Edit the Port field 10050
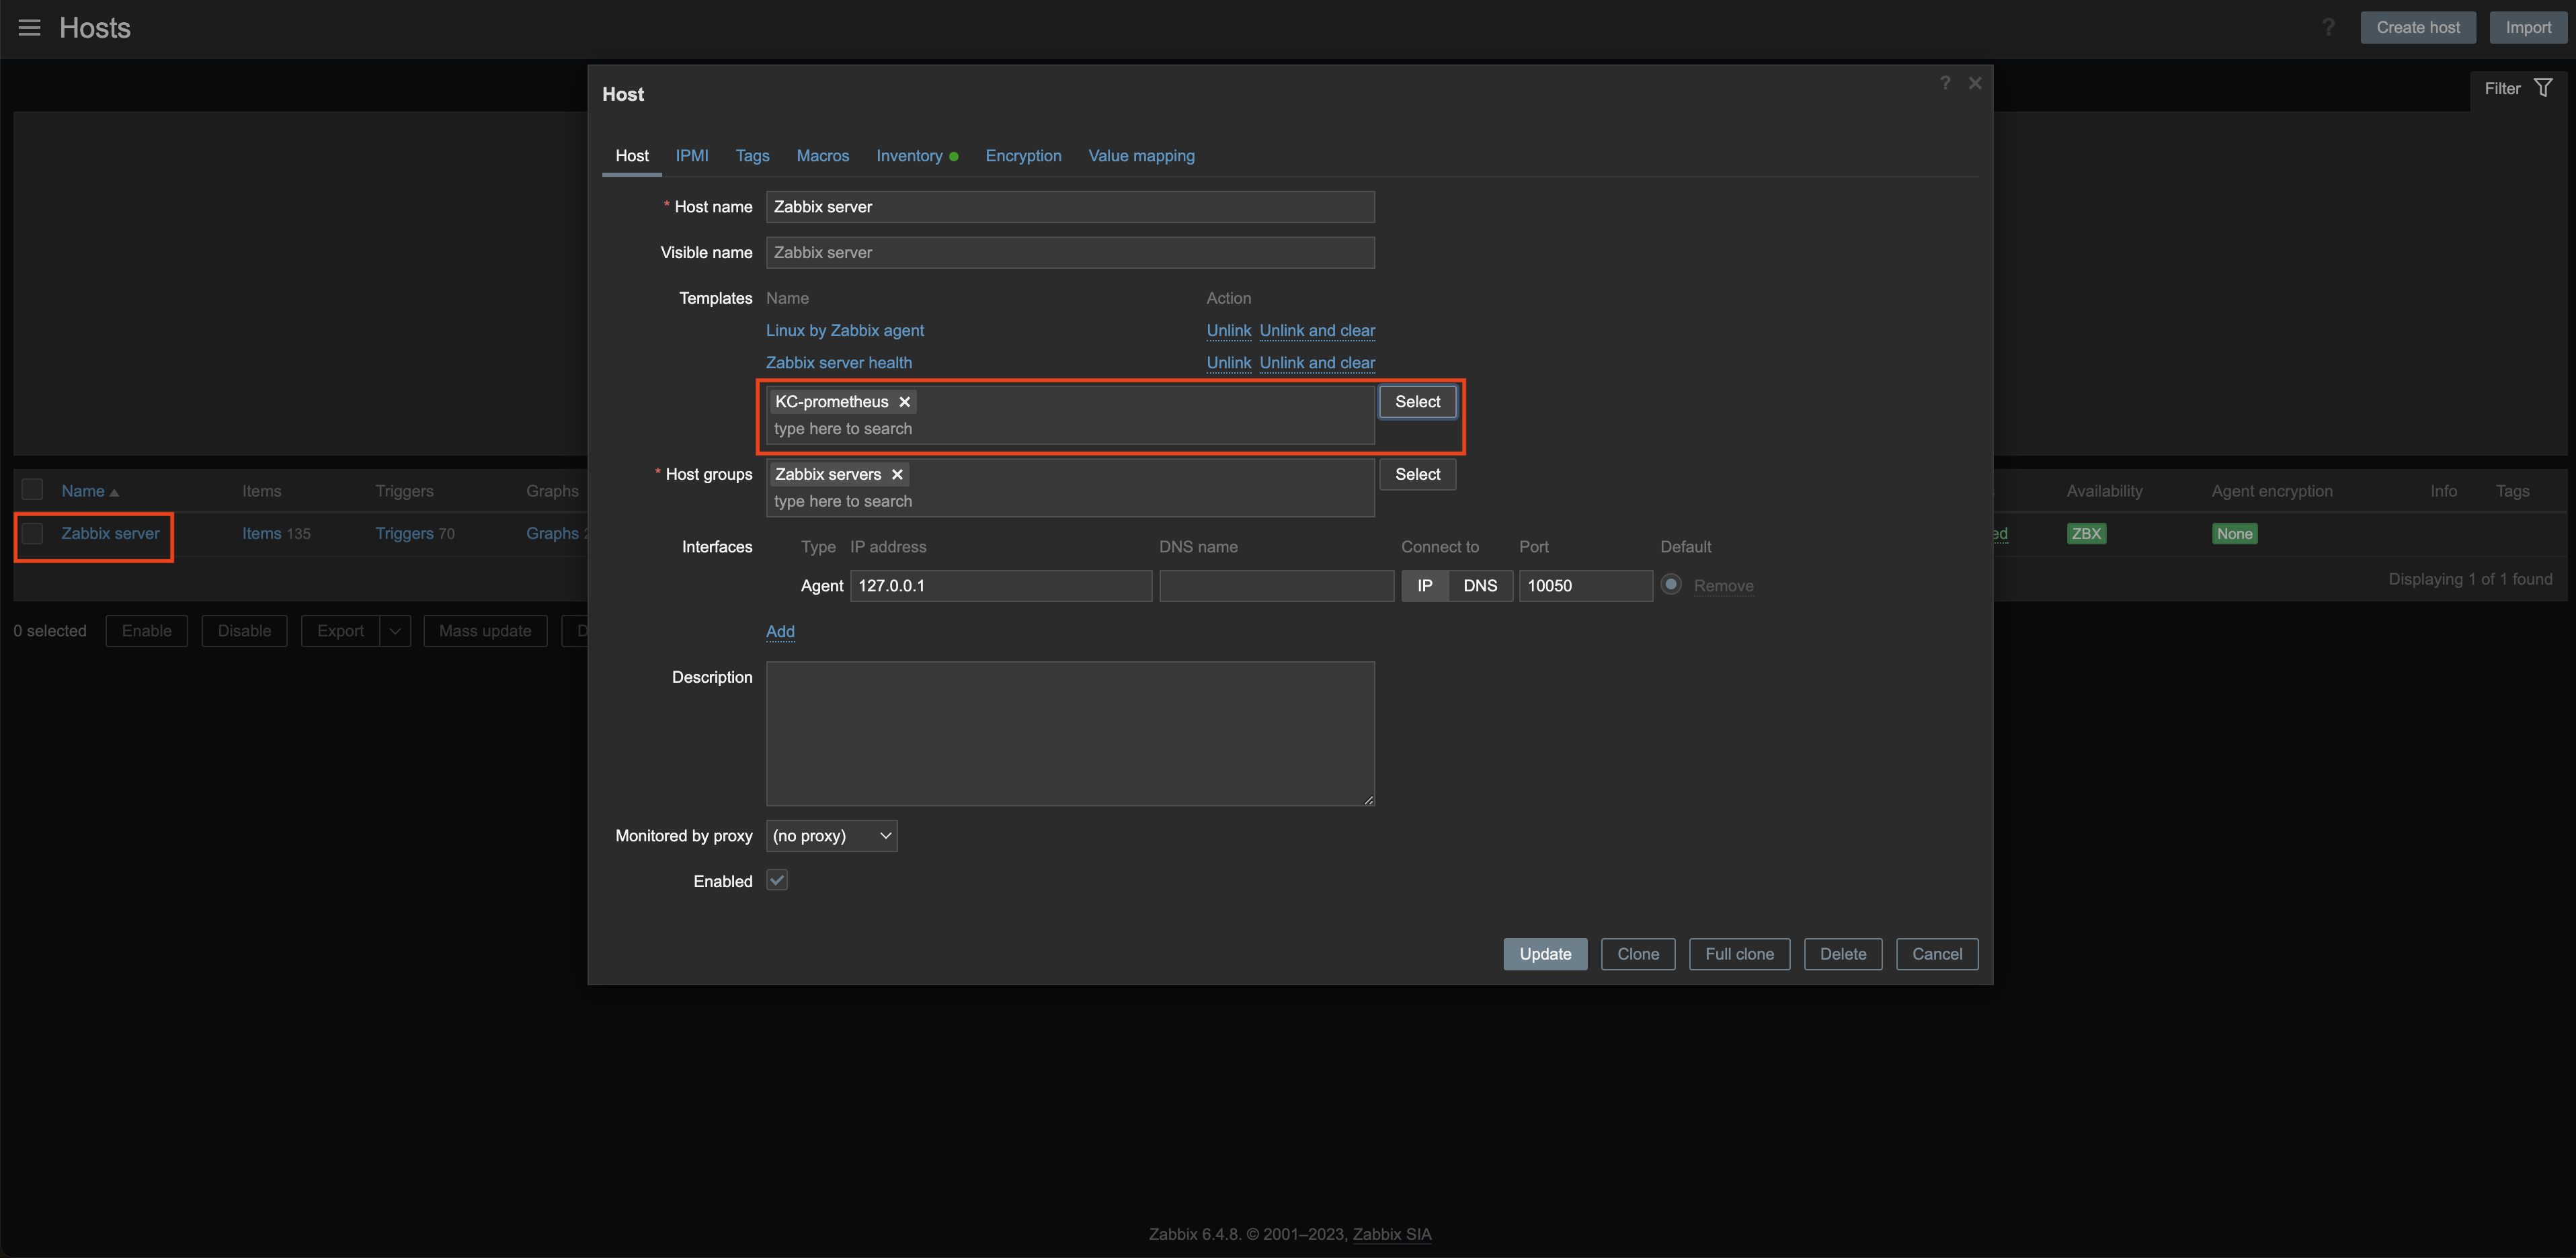 (1585, 586)
